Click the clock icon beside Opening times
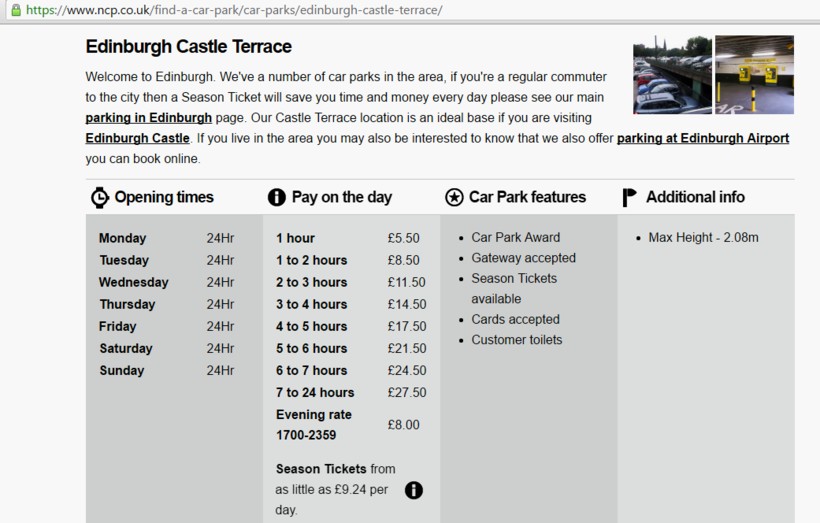820x523 pixels. pyautogui.click(x=99, y=197)
